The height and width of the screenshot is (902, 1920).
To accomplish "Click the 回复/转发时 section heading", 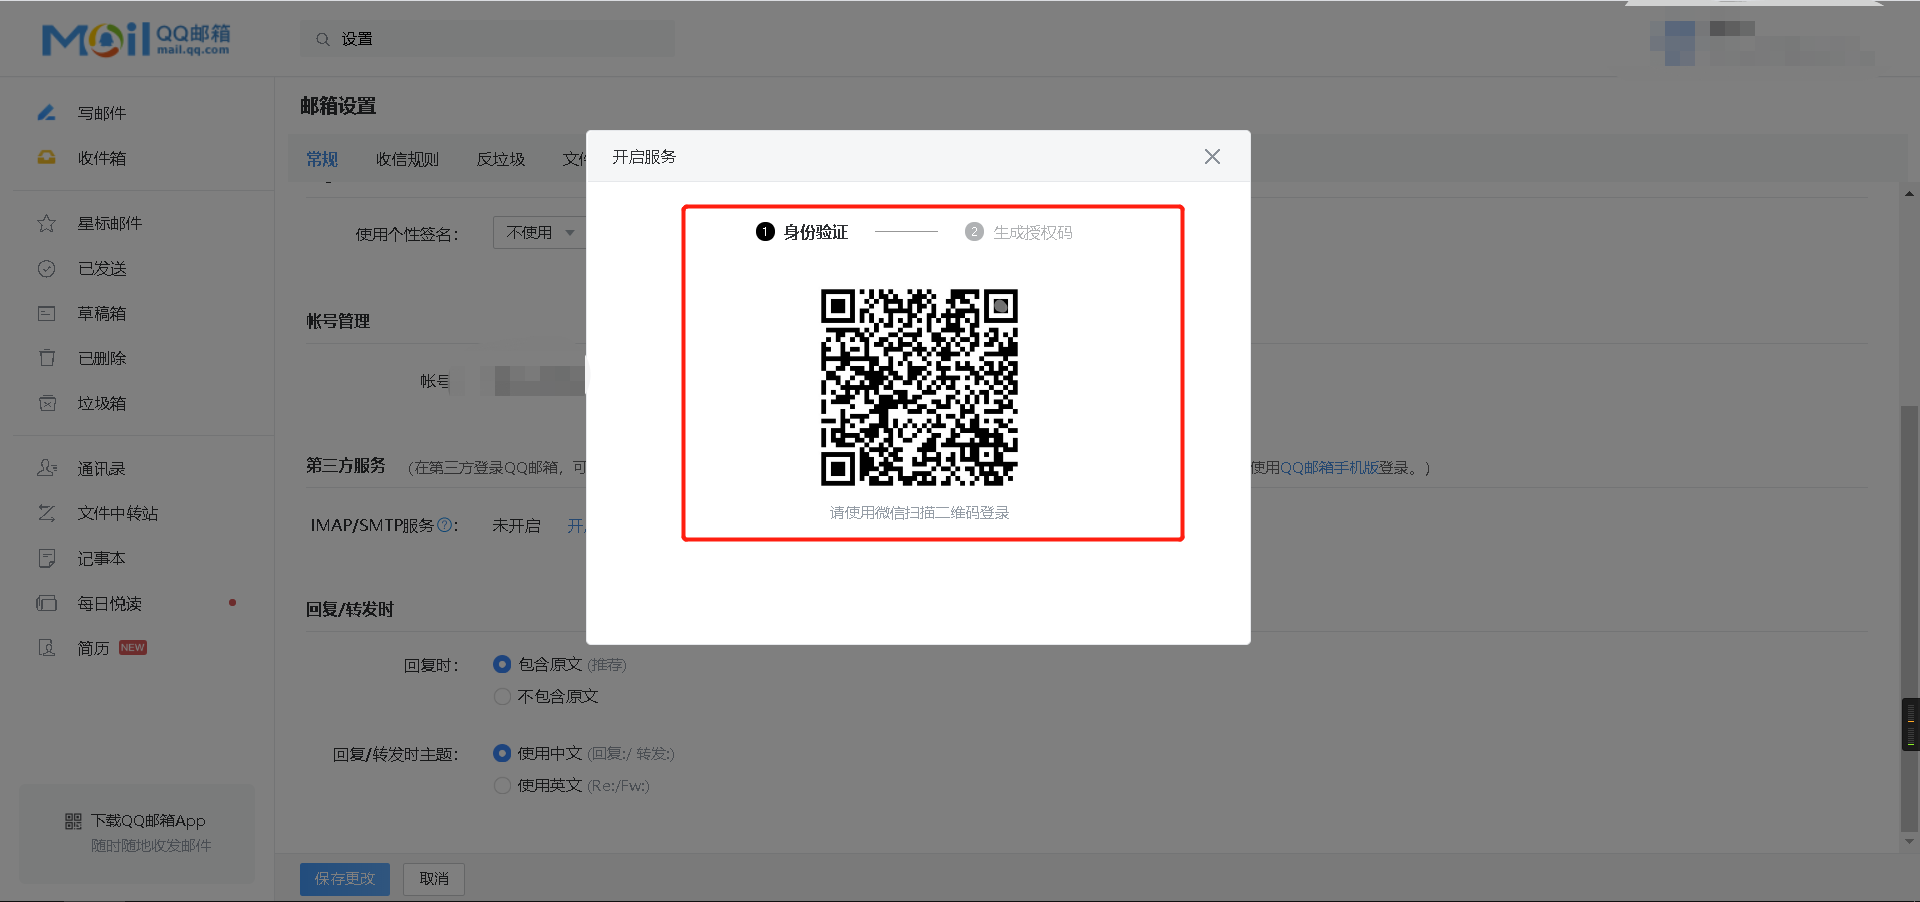I will click(x=350, y=609).
